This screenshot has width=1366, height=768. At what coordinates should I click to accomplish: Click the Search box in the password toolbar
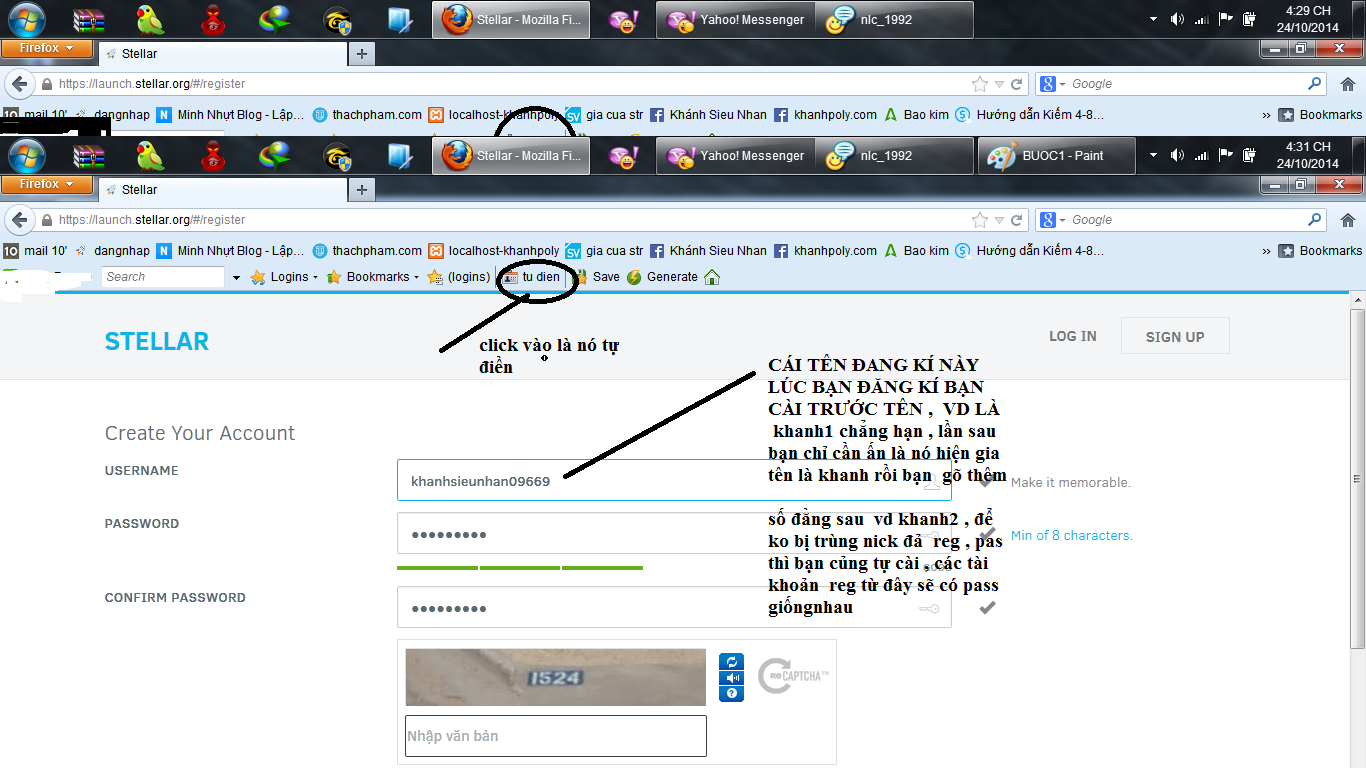tap(163, 277)
